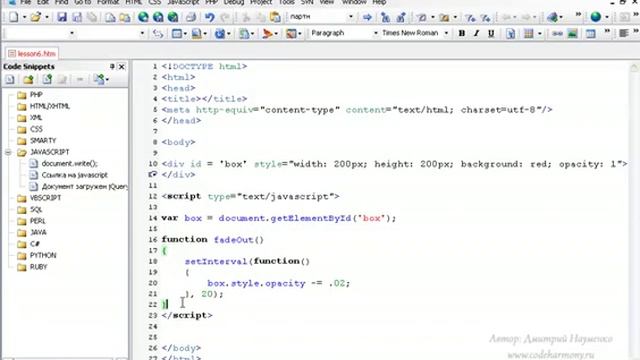The image size is (640, 360).
Task: Open the Tools menu
Action: [x=287, y=2]
